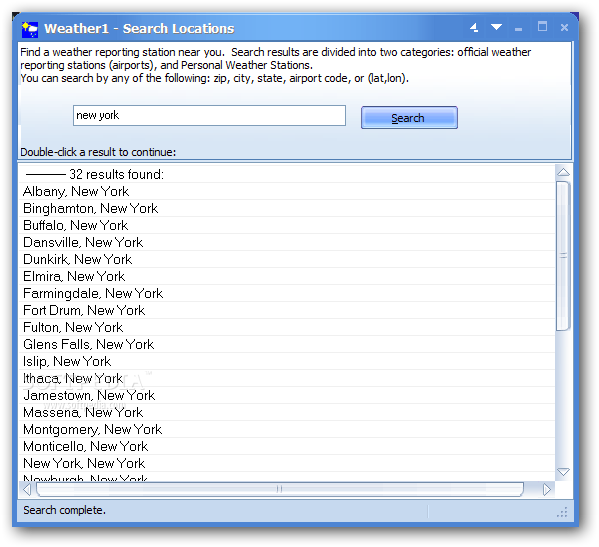This screenshot has height=547, width=599.
Task: Click the pin-to-top arrow icon in title bar
Action: click(474, 27)
